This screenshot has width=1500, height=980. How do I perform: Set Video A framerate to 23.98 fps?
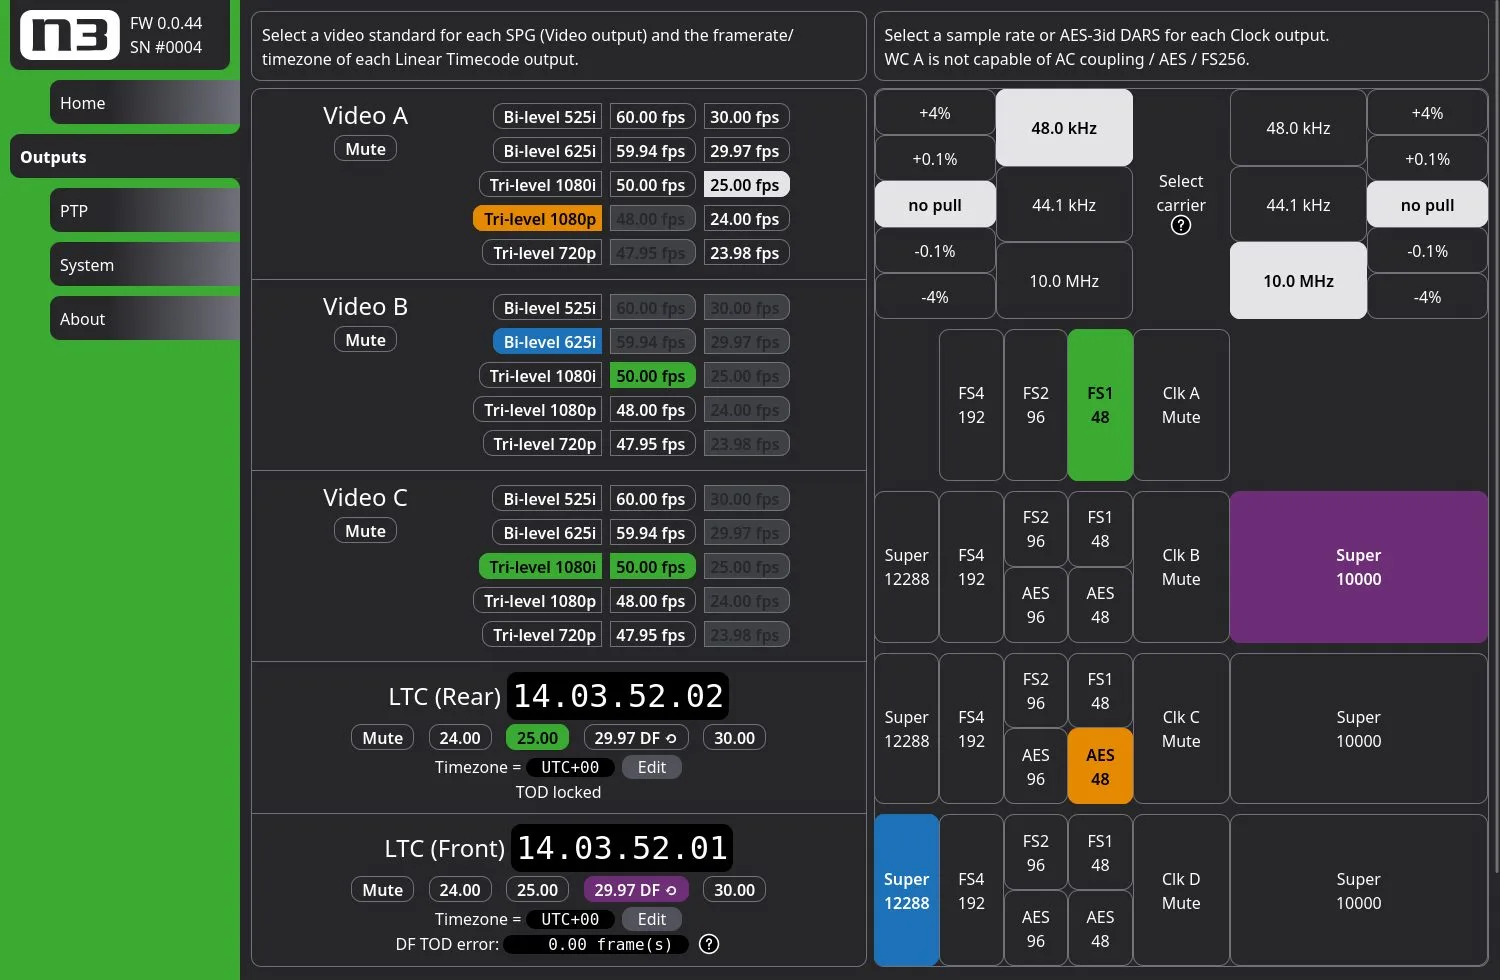[745, 253]
